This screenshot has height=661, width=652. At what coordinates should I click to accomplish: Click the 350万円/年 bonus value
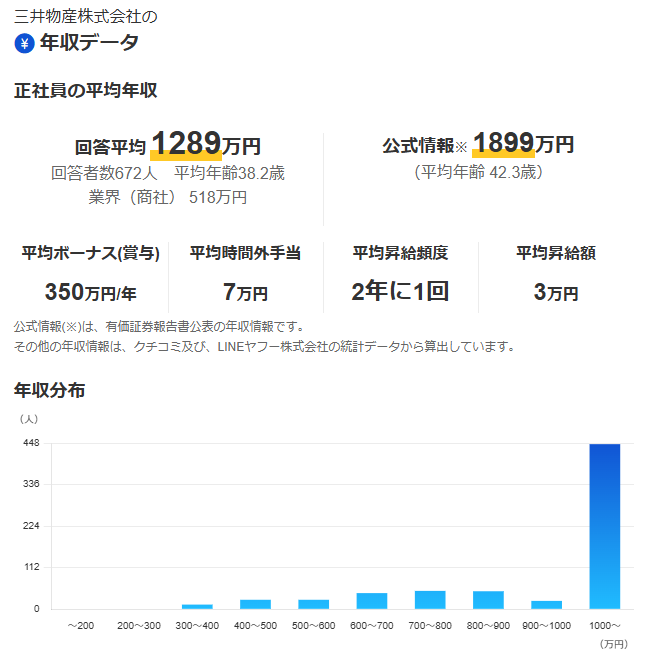pos(91,292)
